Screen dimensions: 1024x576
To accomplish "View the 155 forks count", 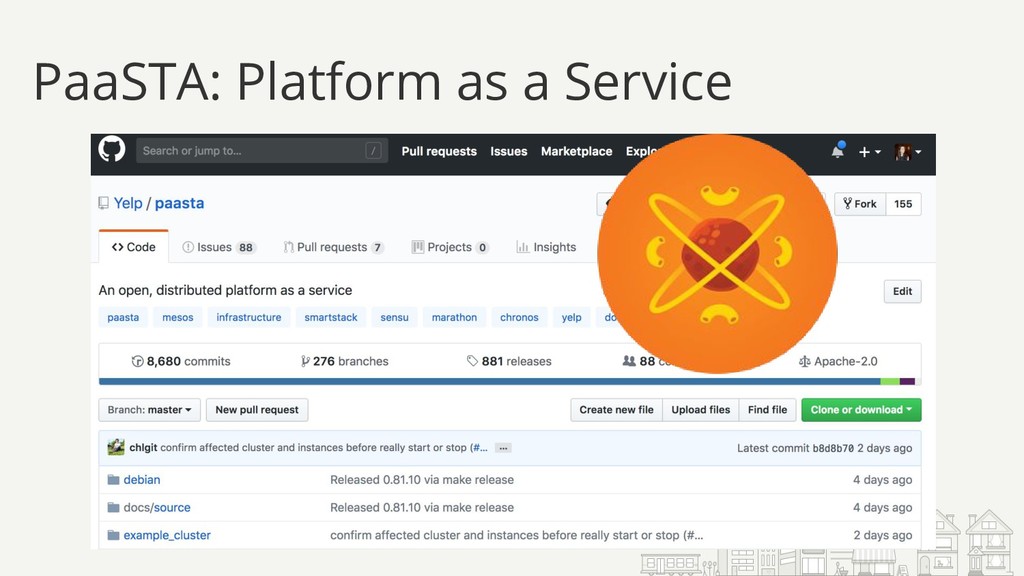I will 903,204.
